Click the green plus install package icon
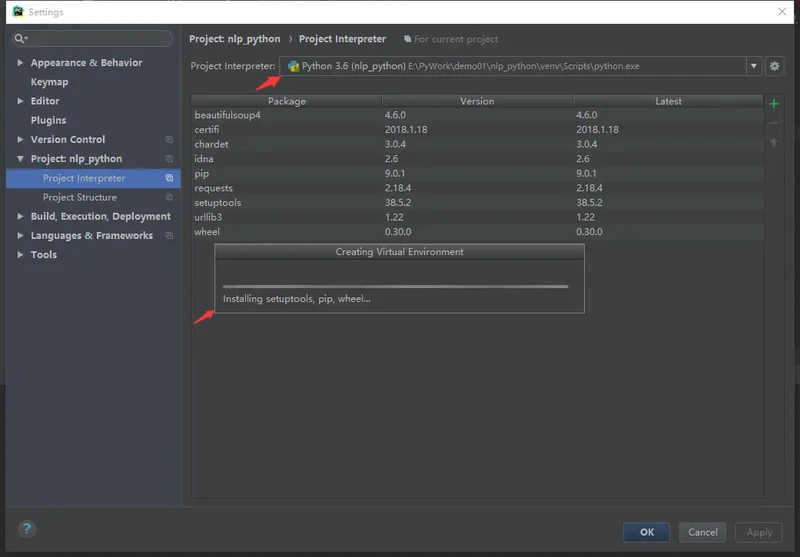Viewport: 800px width, 557px height. click(773, 103)
